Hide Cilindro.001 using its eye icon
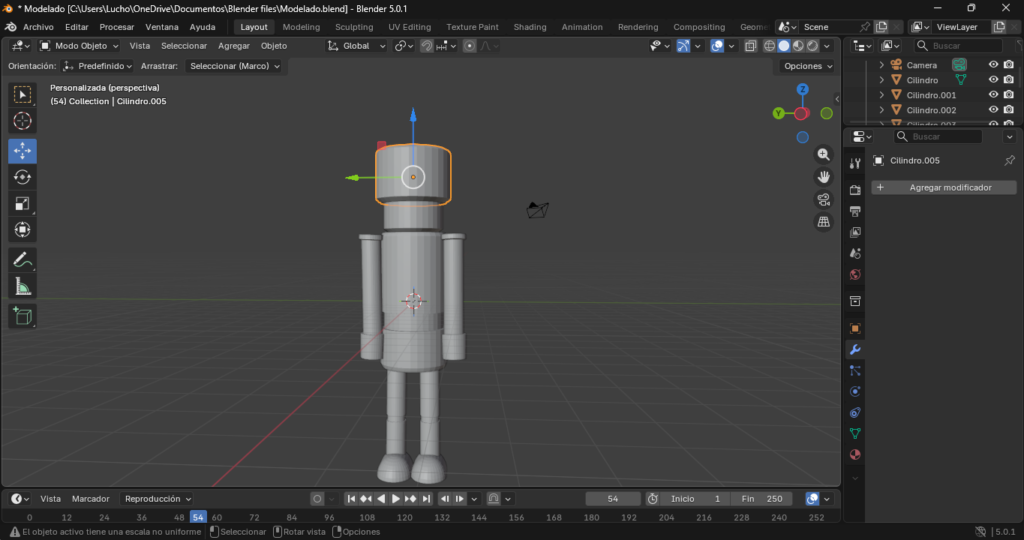 (x=993, y=95)
